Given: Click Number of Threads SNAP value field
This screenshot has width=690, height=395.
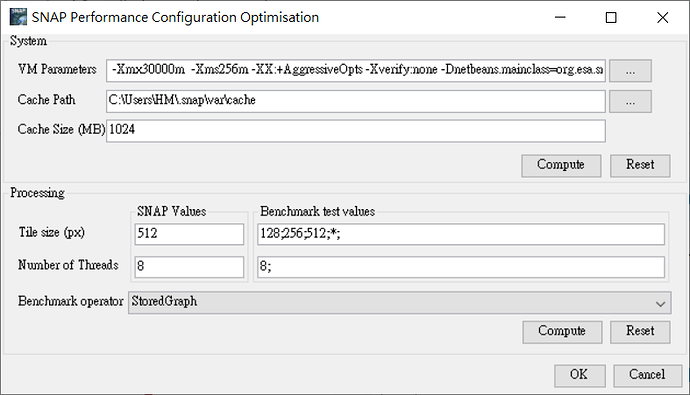Looking at the screenshot, I should click(189, 267).
